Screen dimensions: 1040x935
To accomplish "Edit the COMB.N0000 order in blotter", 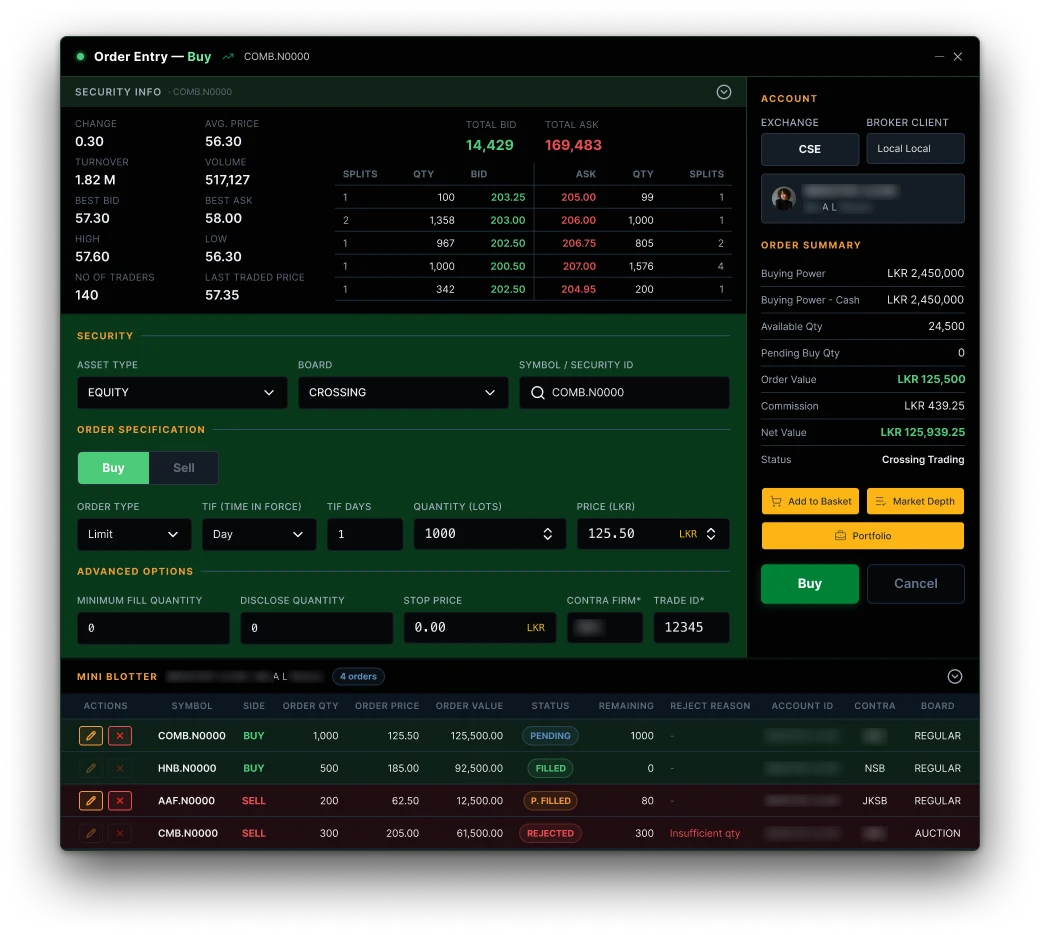I will (x=91, y=735).
